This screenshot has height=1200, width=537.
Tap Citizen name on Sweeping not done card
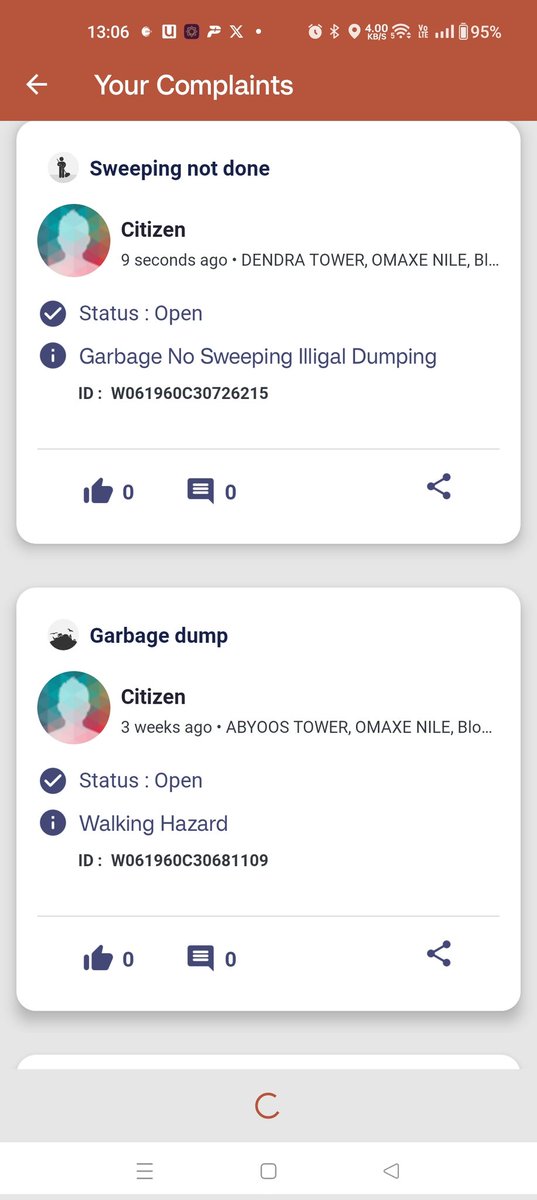tap(153, 230)
